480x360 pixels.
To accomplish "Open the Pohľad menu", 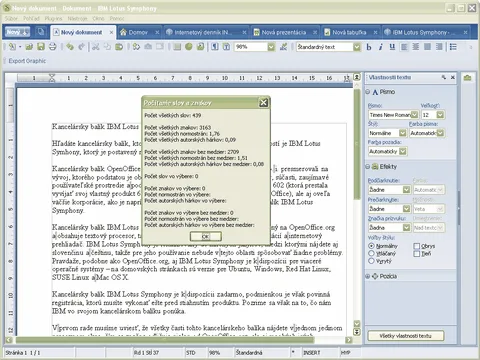I will (31, 18).
